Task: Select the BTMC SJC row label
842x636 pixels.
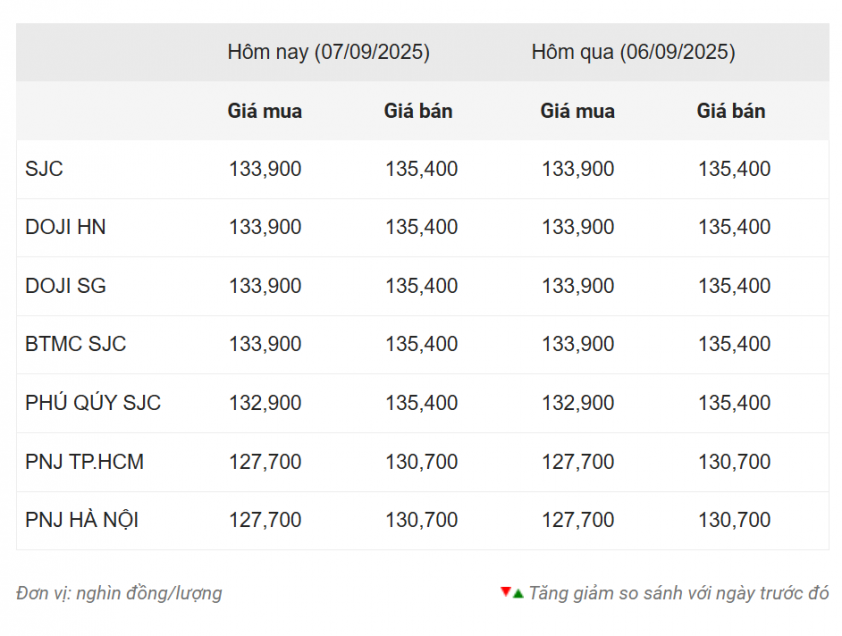Action: point(76,344)
